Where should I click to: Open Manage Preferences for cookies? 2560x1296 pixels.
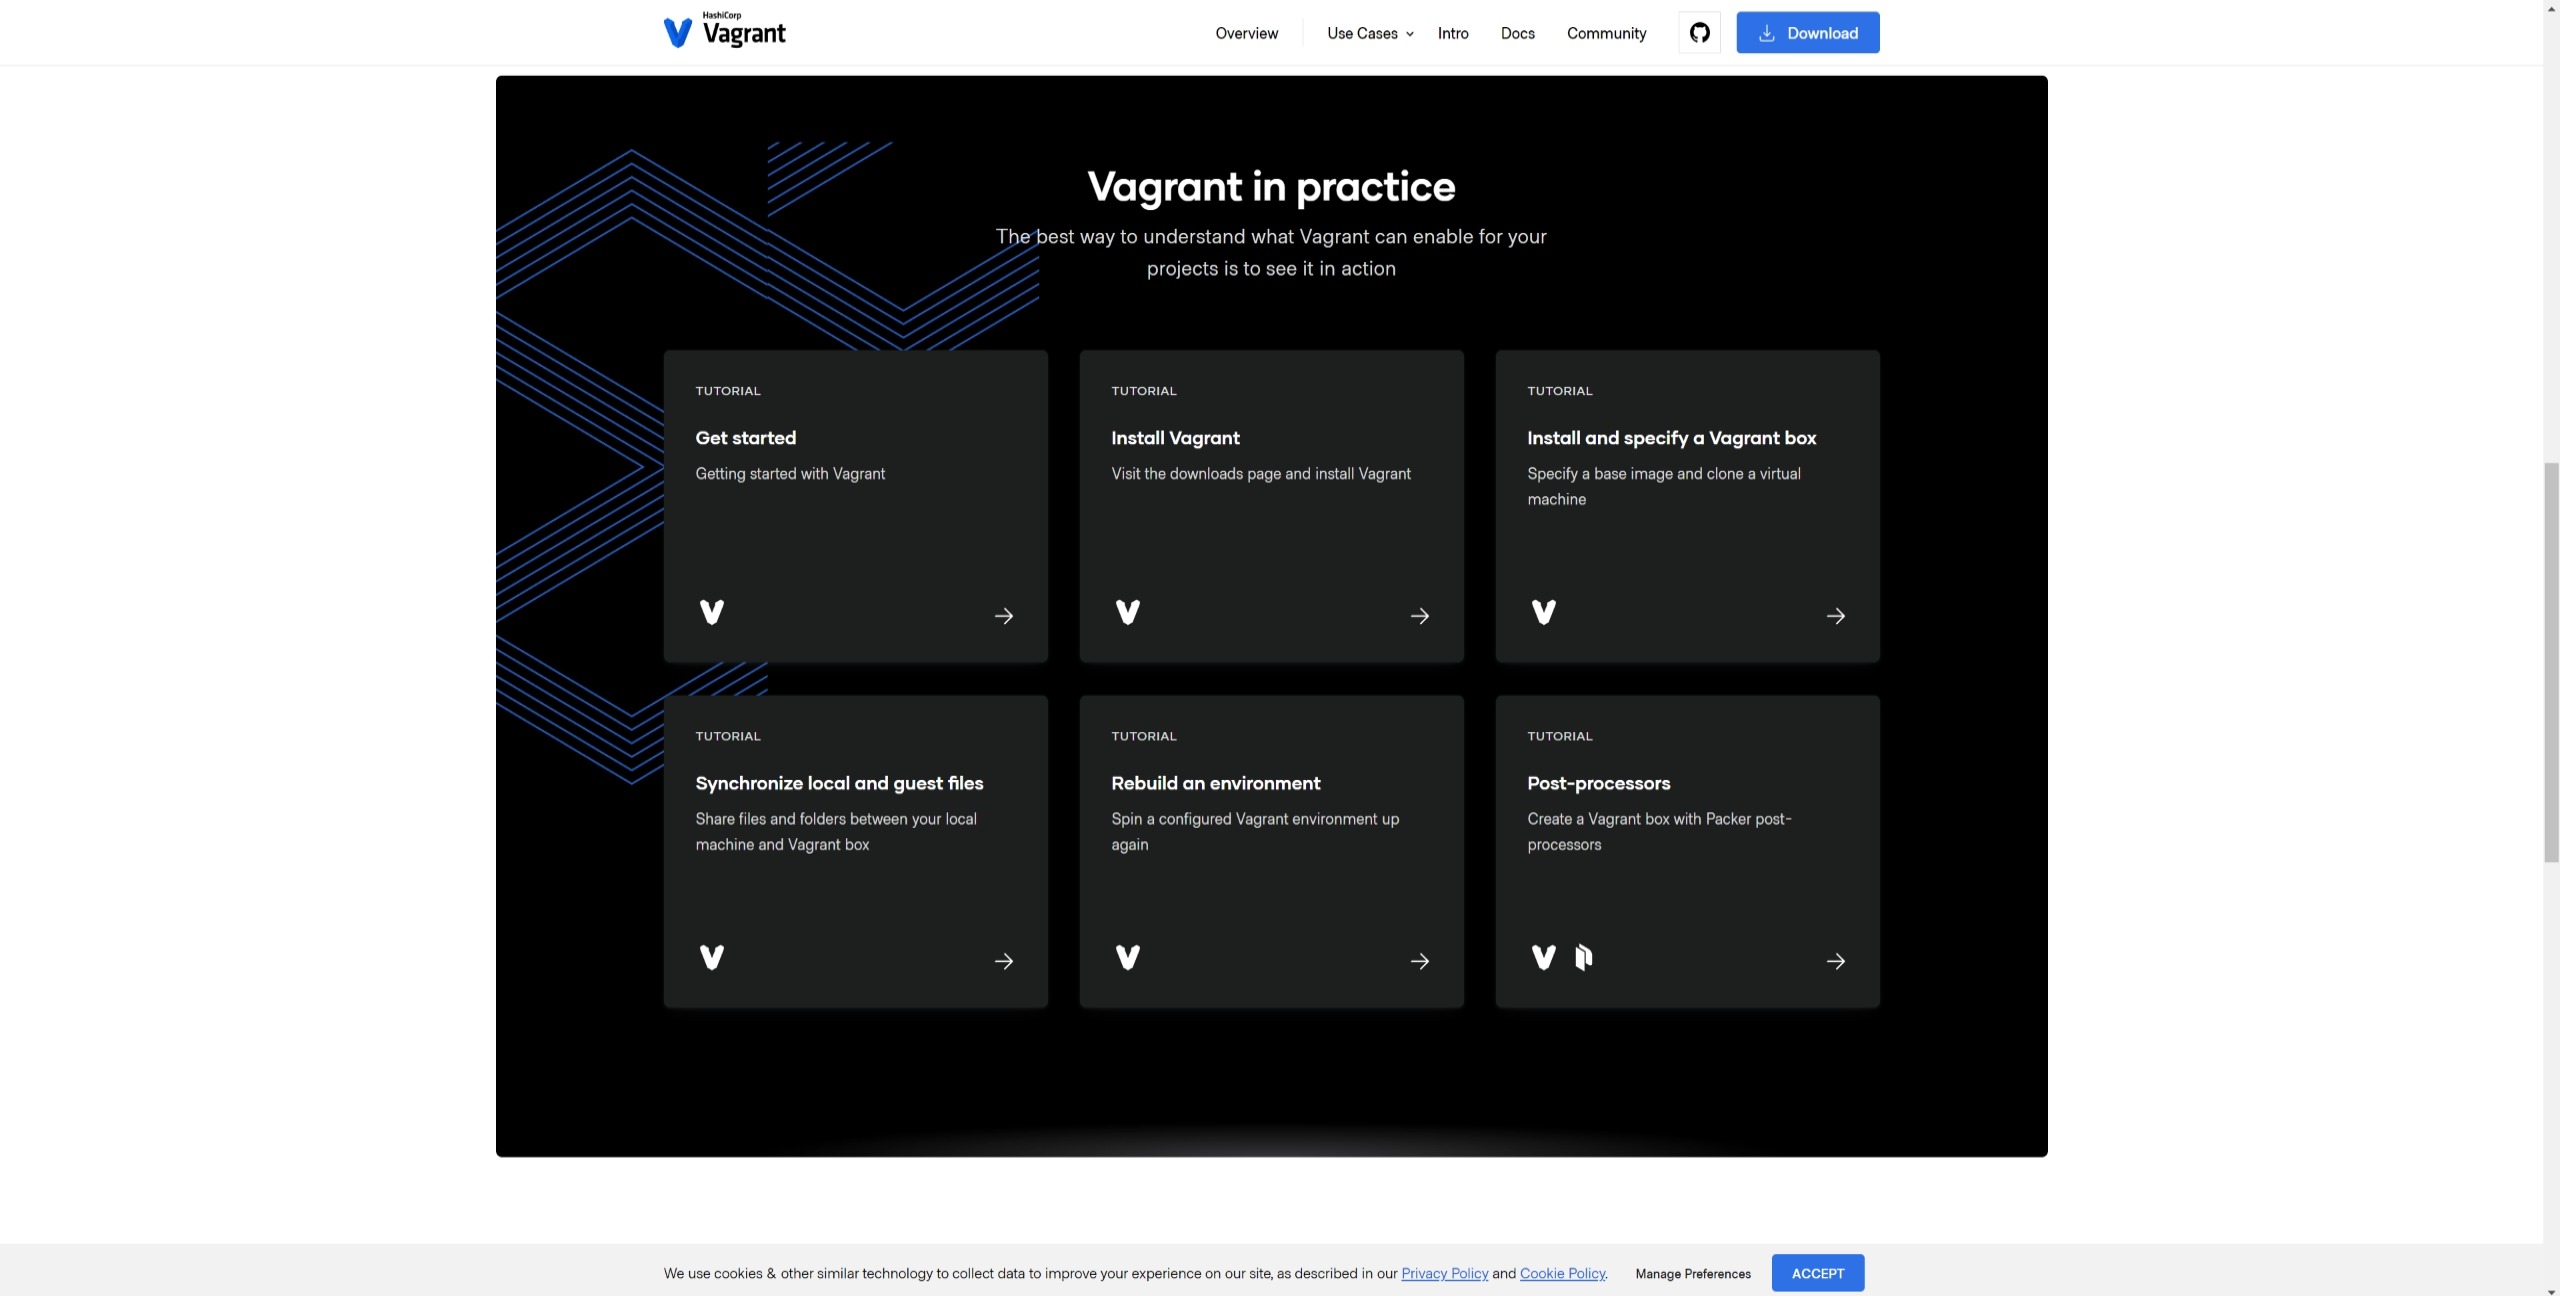pos(1693,1274)
